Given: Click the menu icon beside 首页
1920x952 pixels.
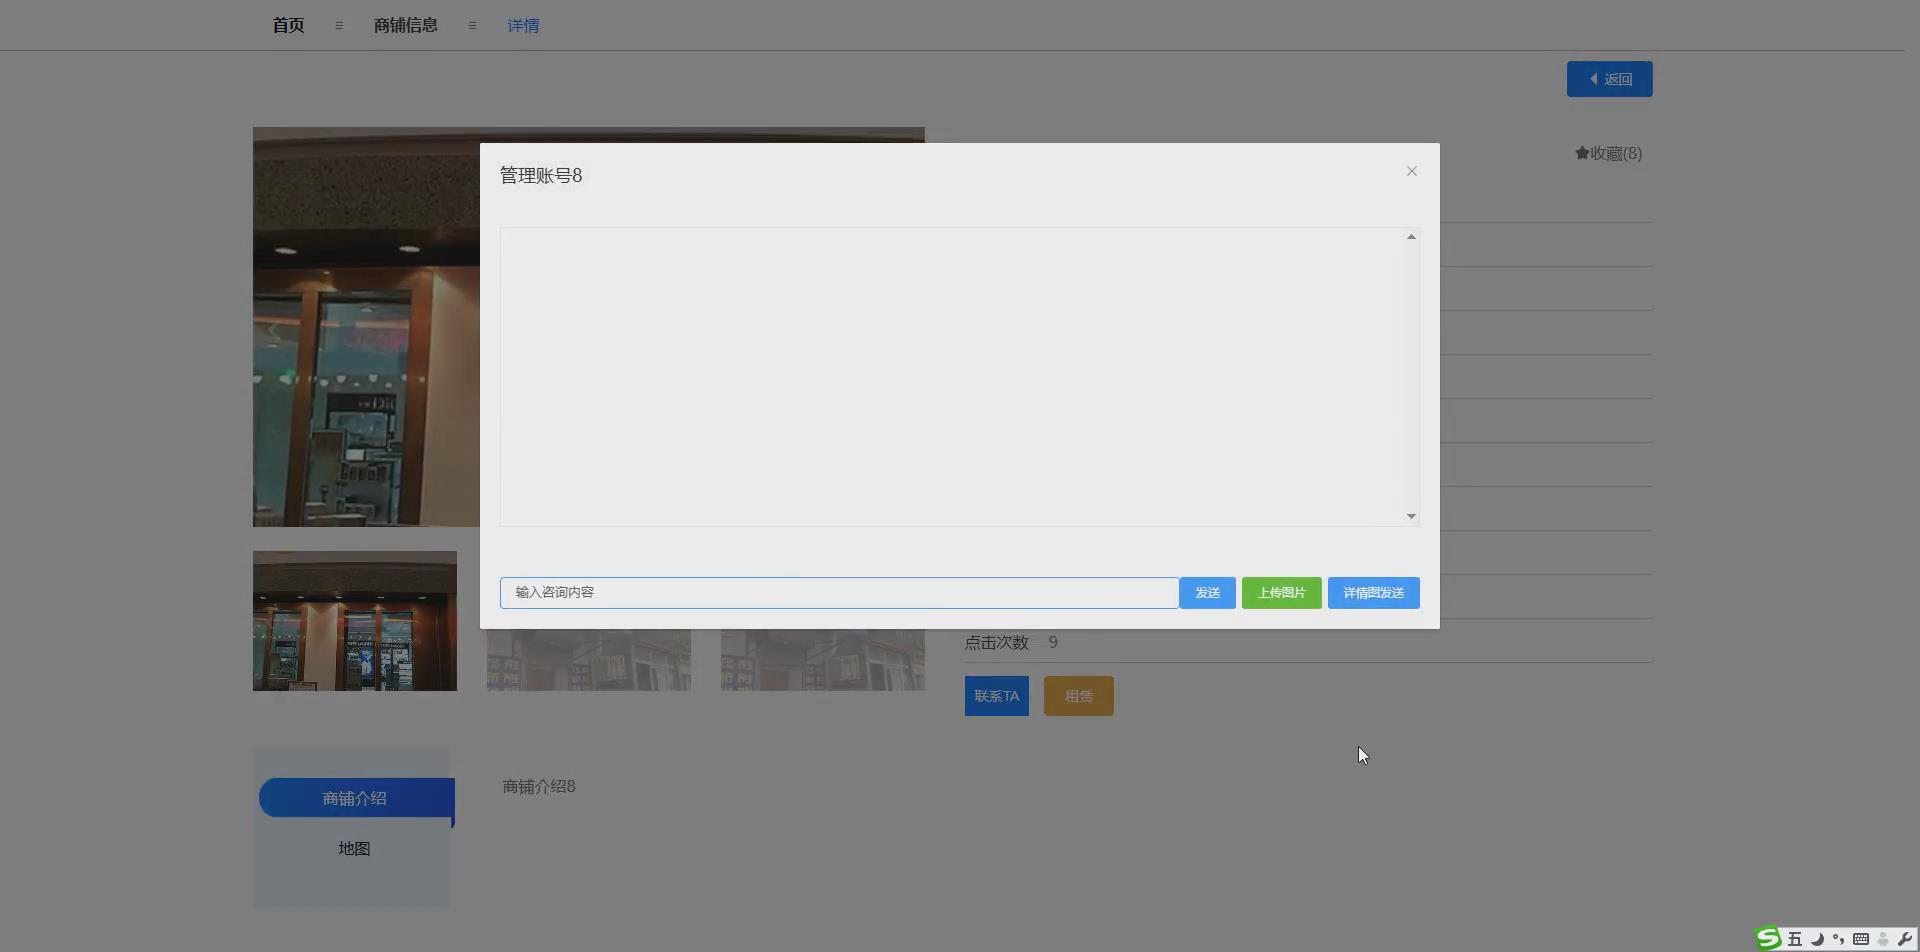Looking at the screenshot, I should 339,25.
